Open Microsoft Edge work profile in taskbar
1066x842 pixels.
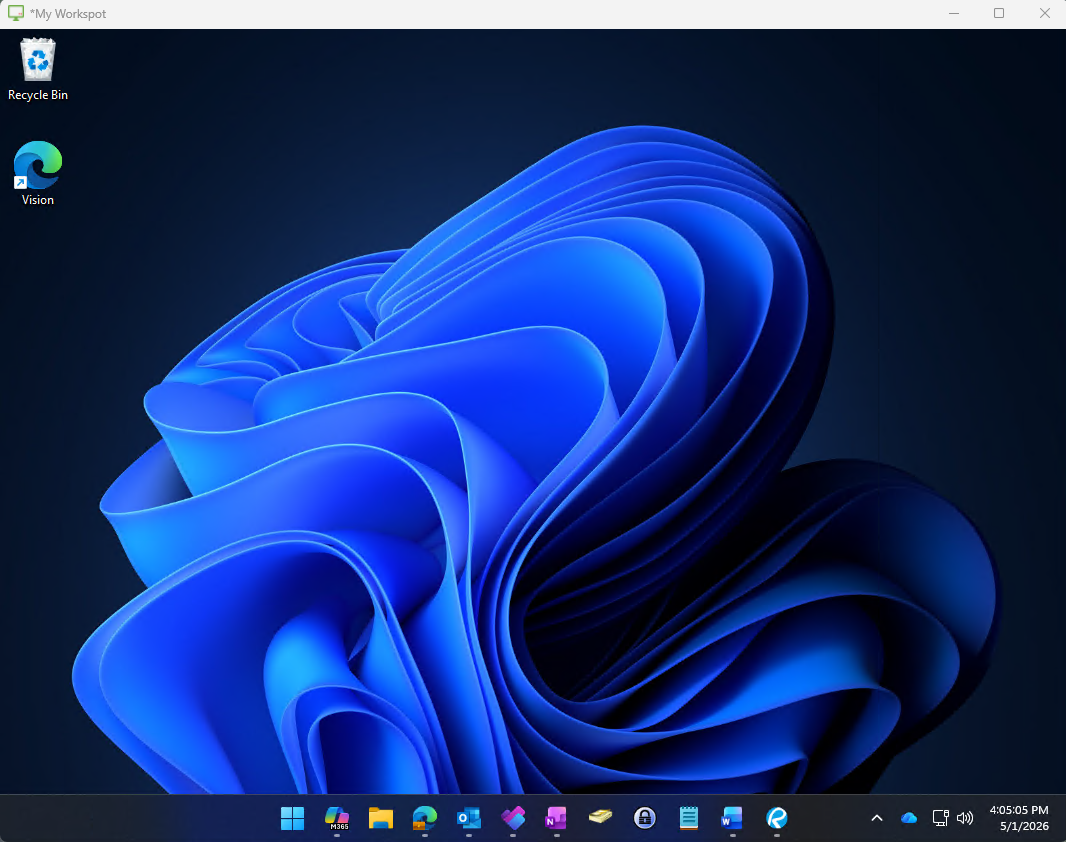click(x=425, y=818)
